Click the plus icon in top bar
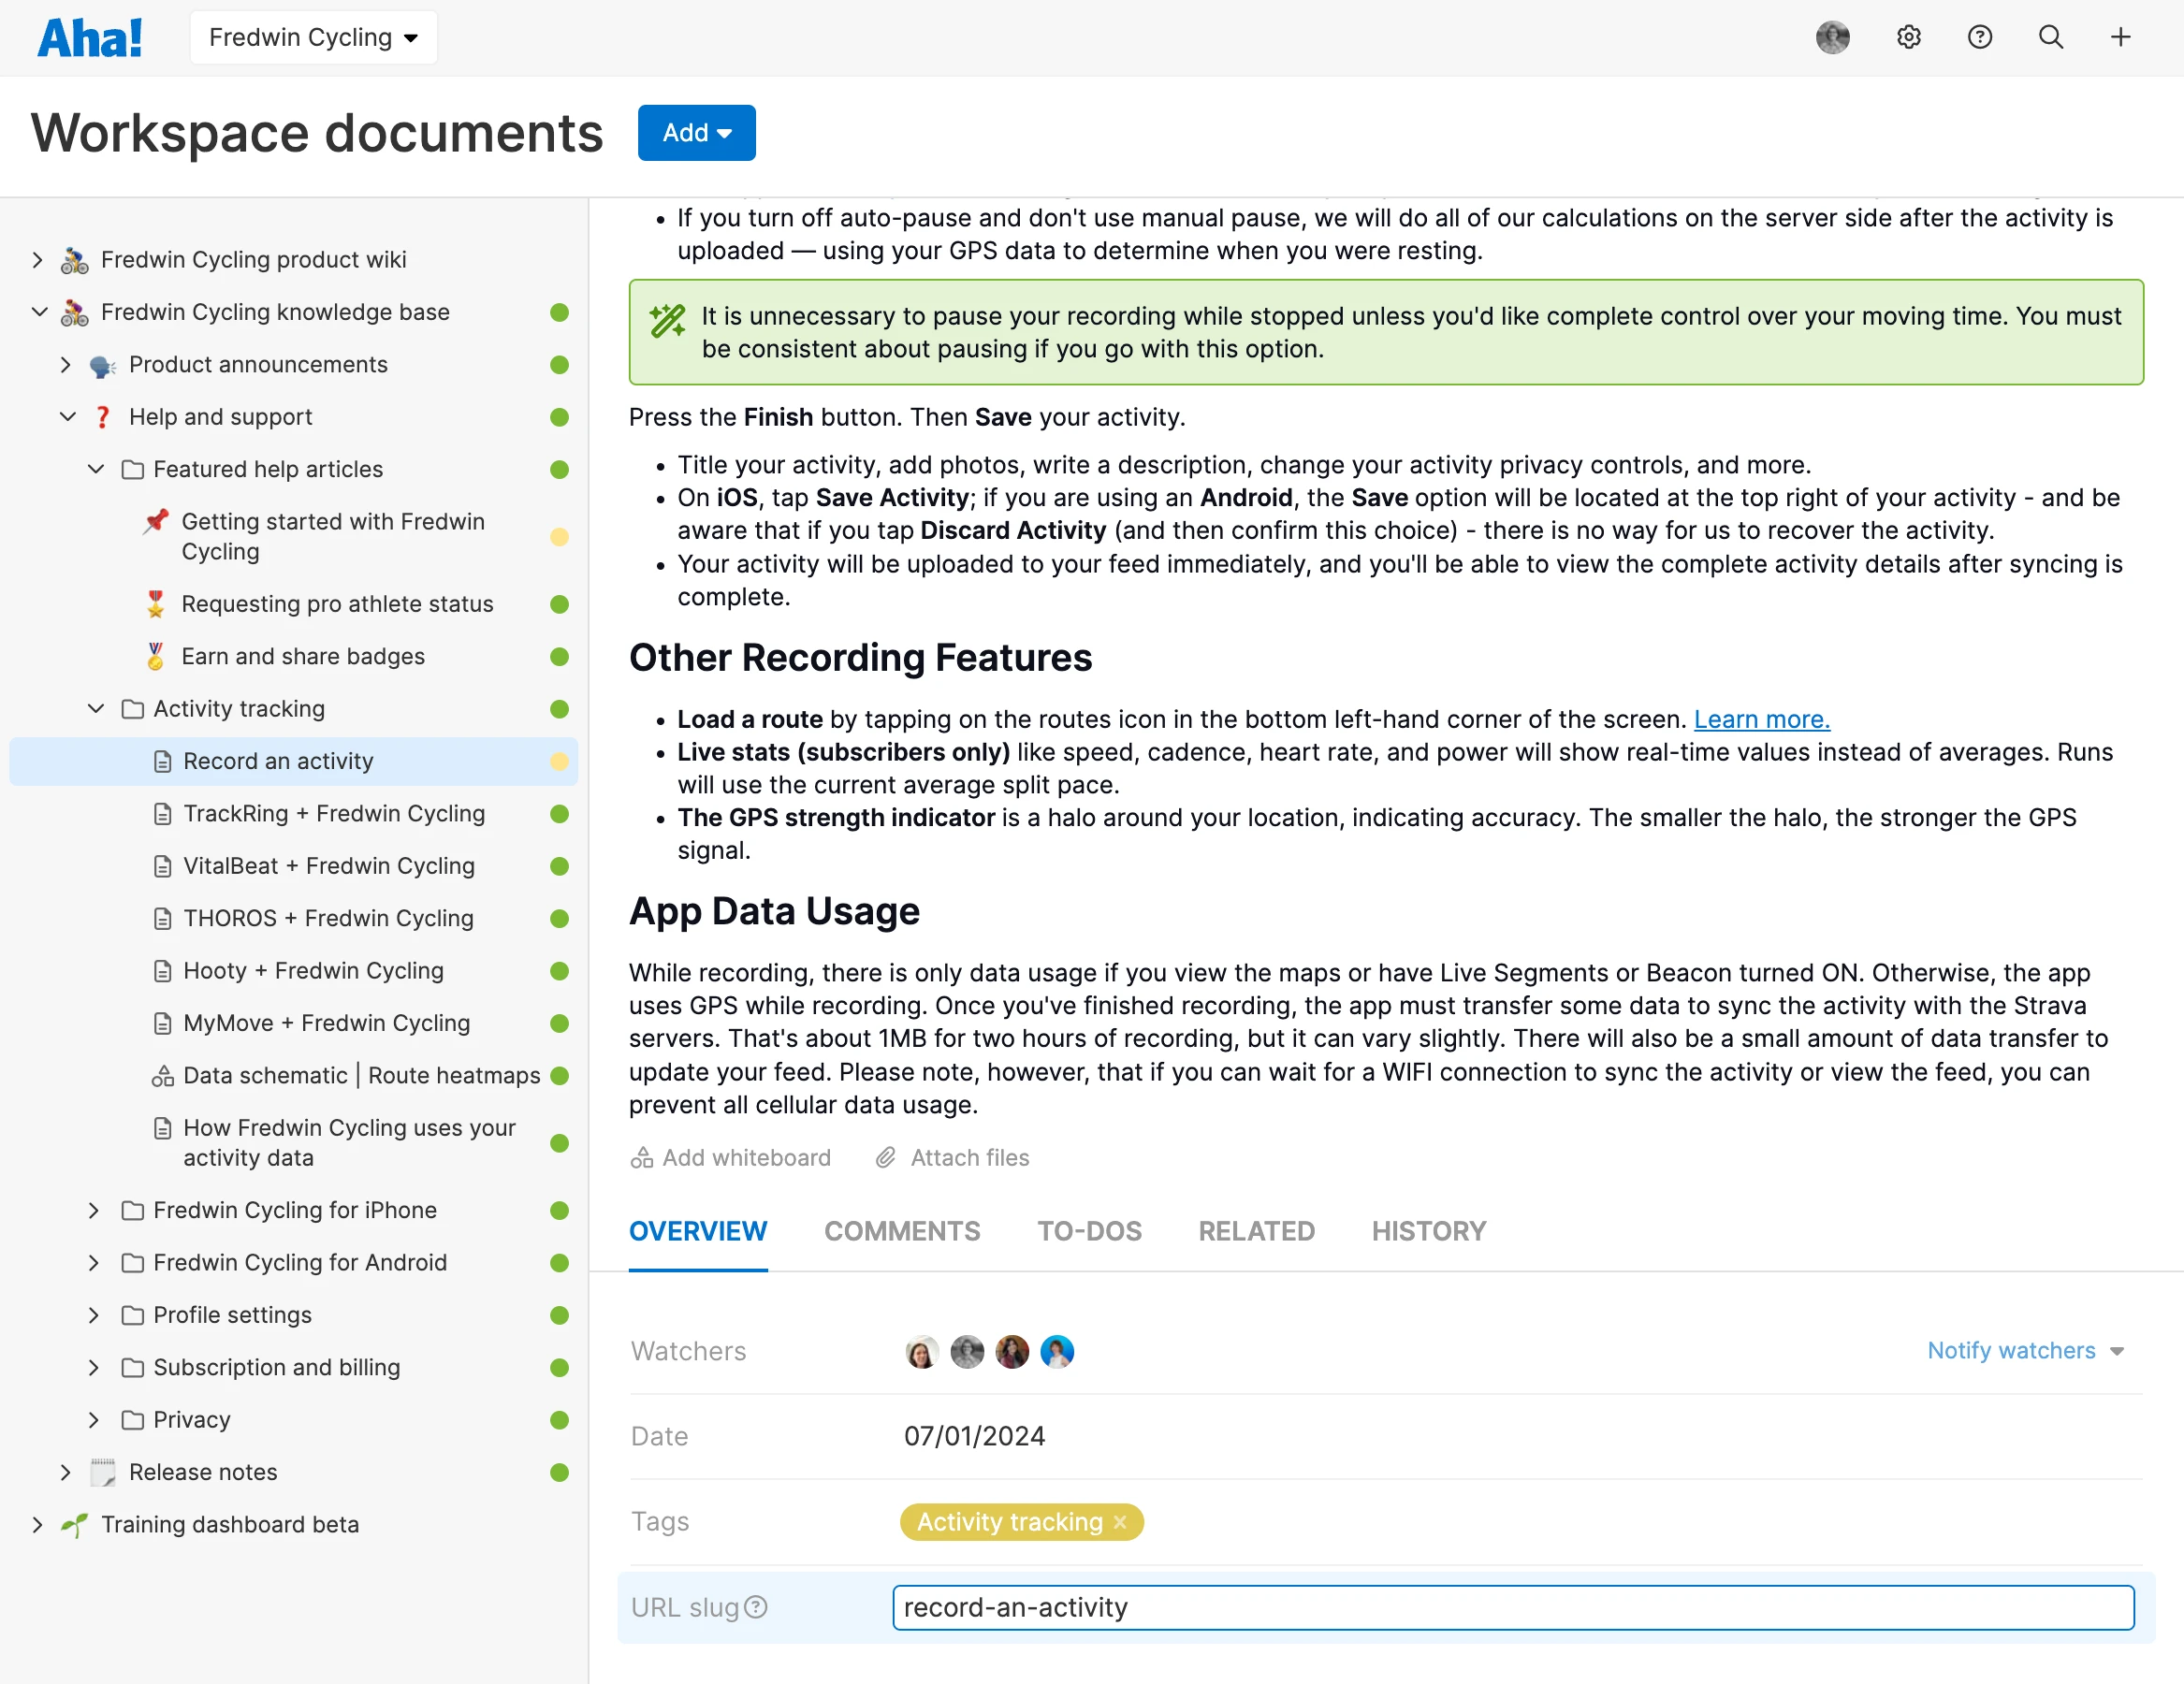Screen dimensions: 2184x1684 click(x=2120, y=37)
